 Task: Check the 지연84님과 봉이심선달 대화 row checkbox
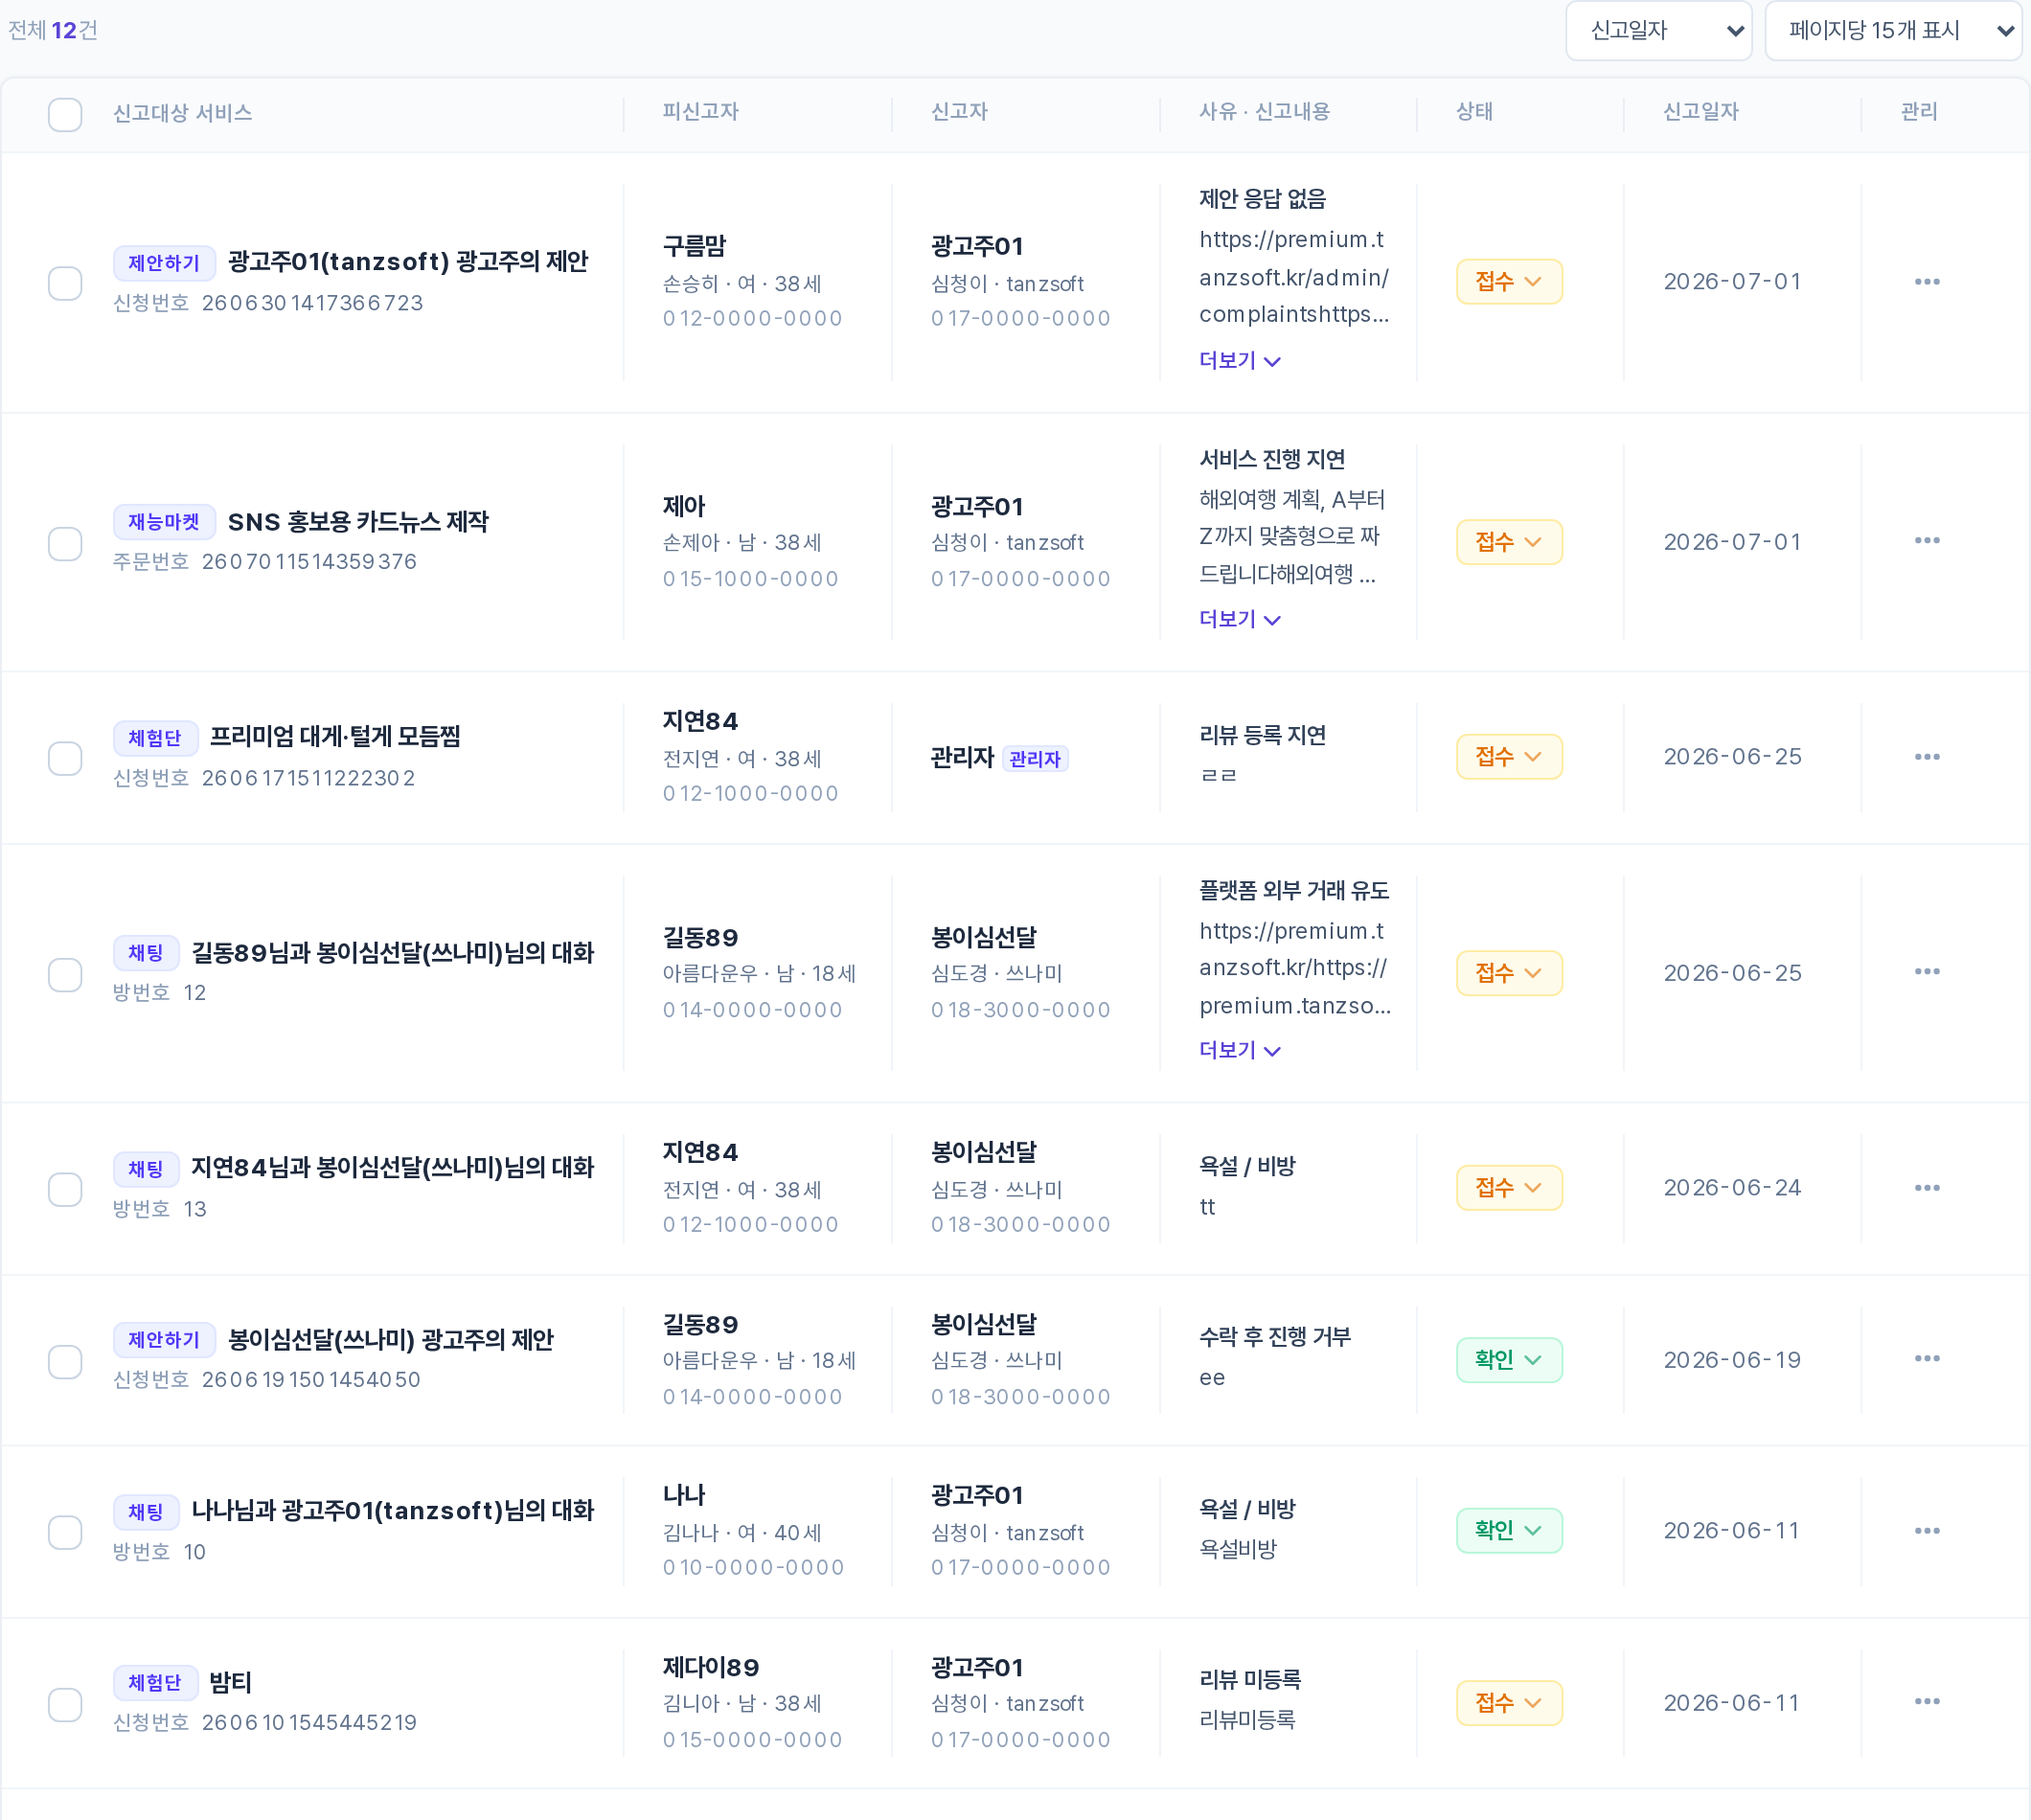pyautogui.click(x=65, y=1189)
